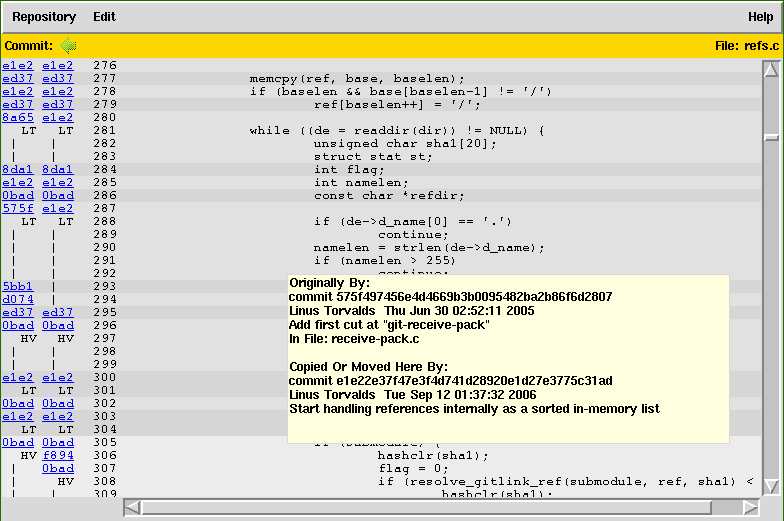The height and width of the screenshot is (521, 784).
Task: Open commit link 575f on line 287
Action: 18,208
